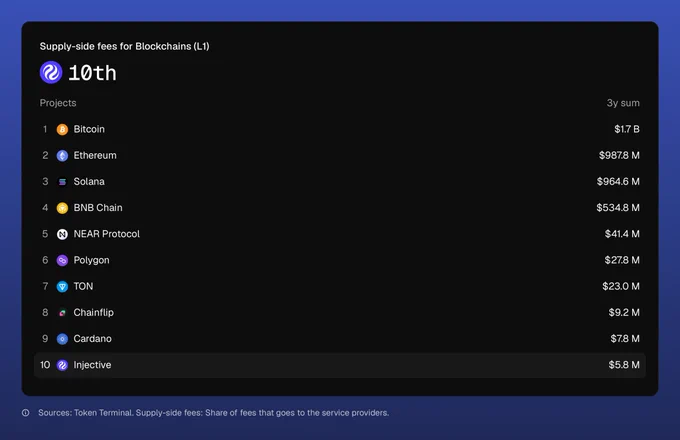Select the Injective project name
680x440 pixels.
[92, 365]
